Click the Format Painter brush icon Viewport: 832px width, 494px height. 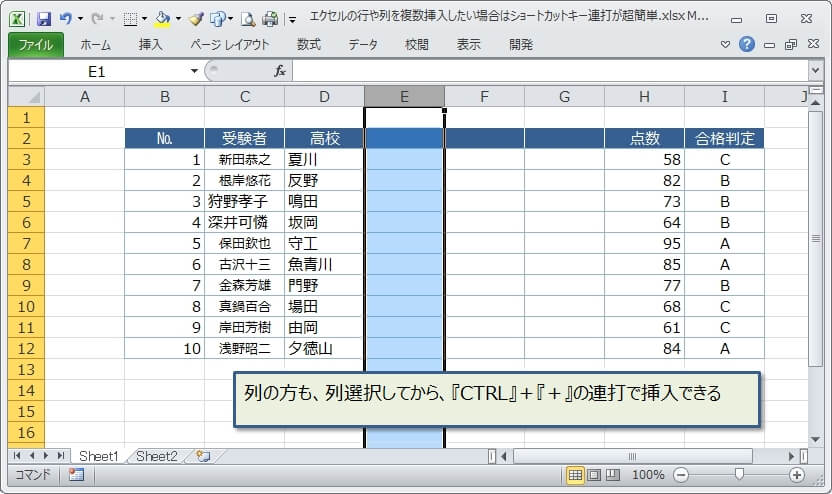click(196, 19)
